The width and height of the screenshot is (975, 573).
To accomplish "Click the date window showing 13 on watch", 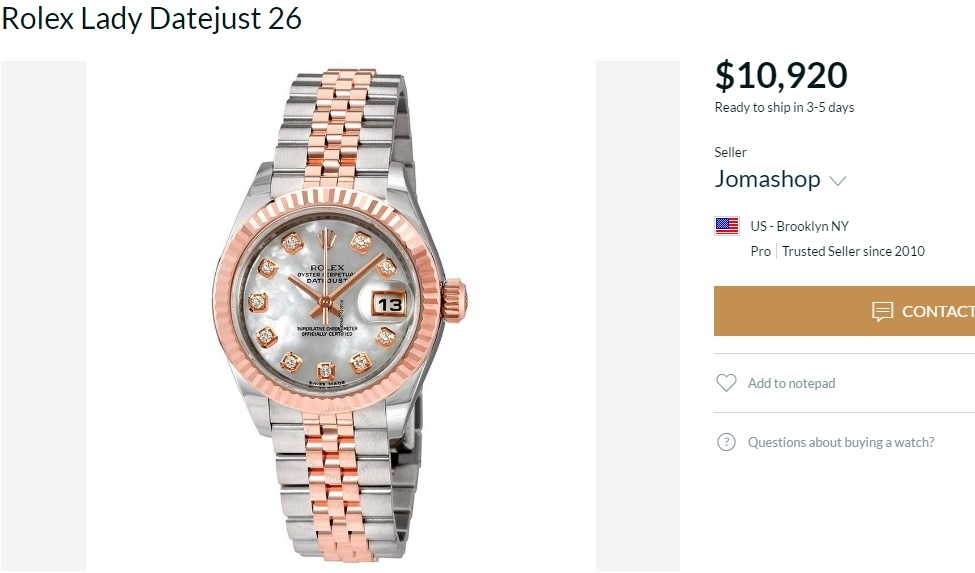I will (390, 304).
